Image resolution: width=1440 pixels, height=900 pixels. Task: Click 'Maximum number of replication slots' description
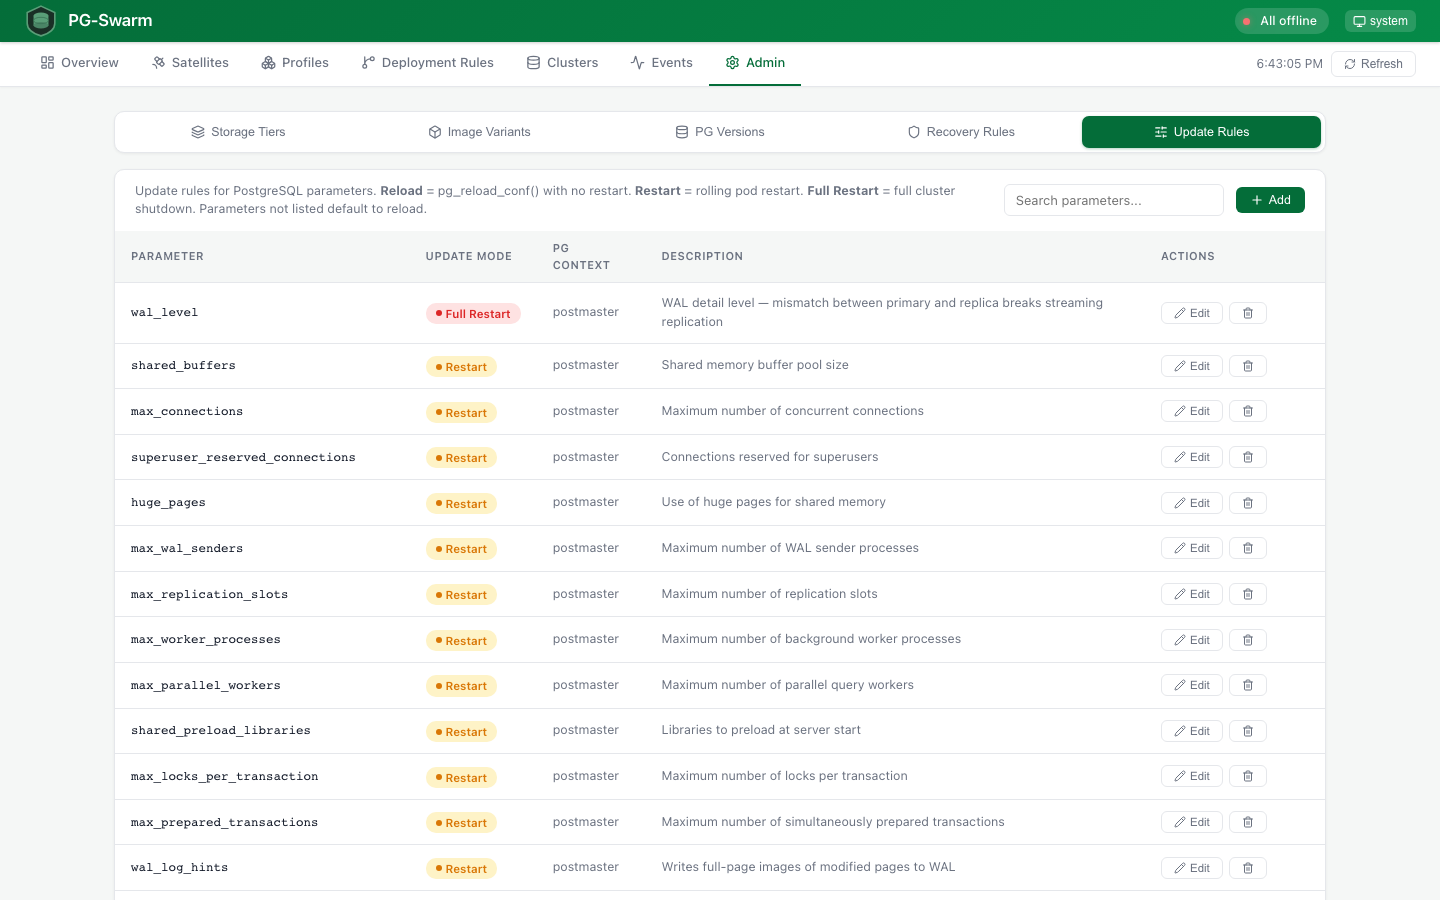(769, 594)
